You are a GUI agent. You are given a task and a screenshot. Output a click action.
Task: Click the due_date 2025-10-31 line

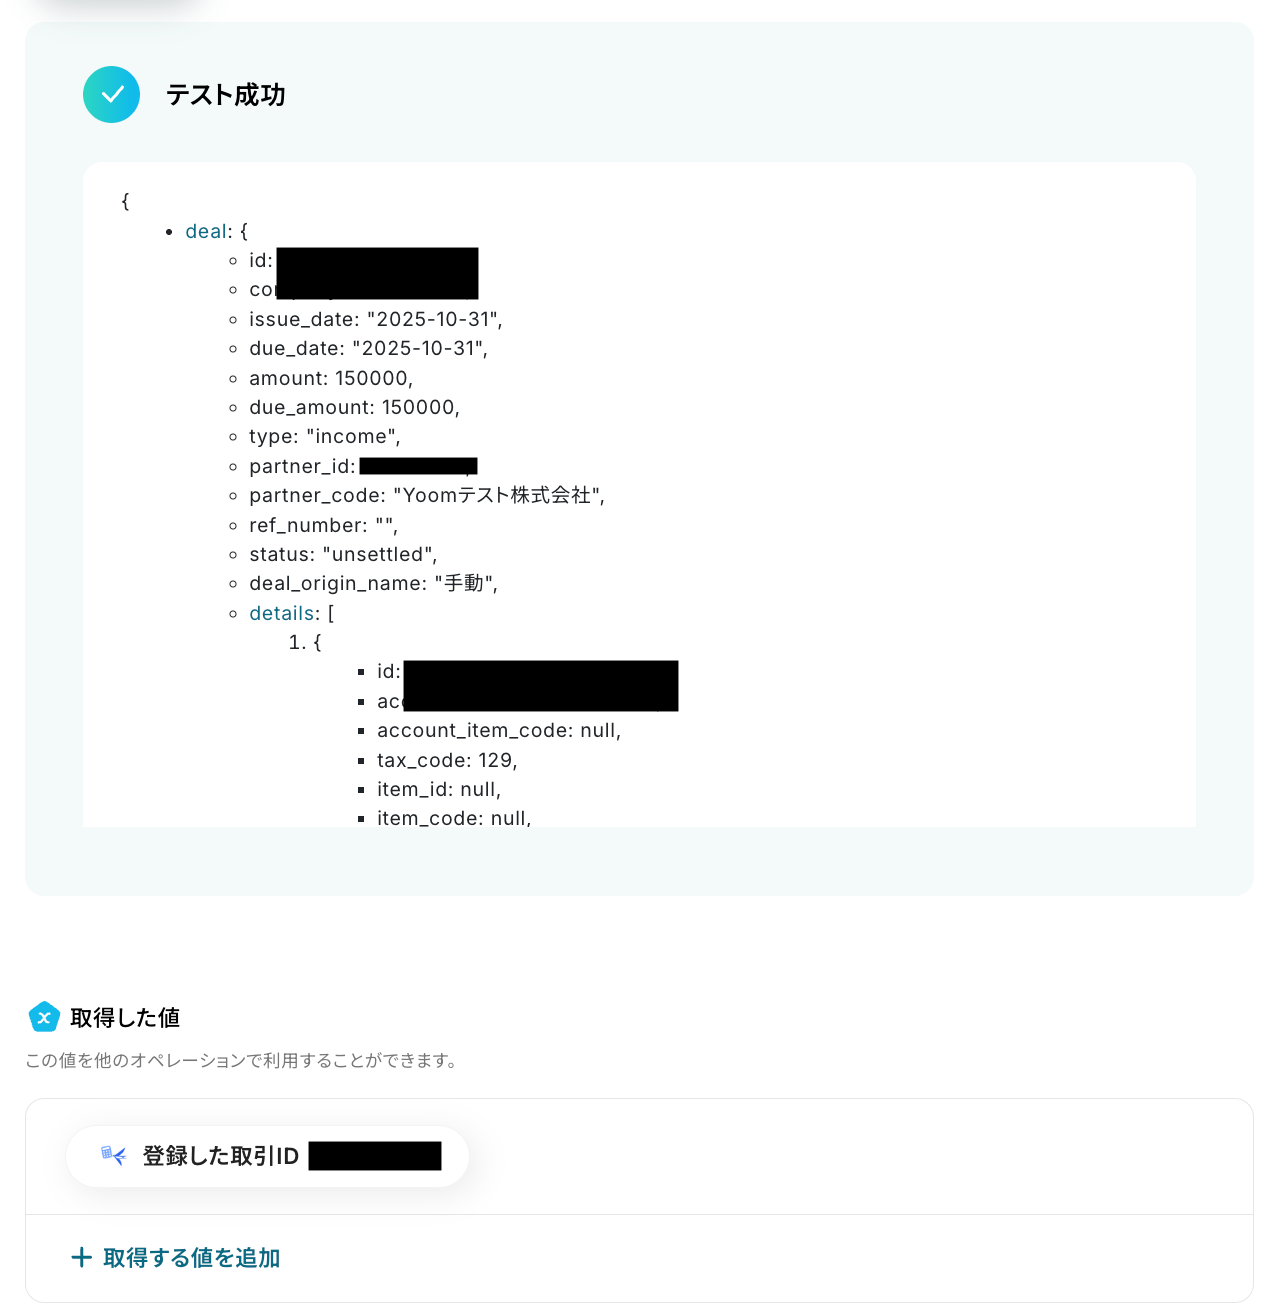(369, 348)
